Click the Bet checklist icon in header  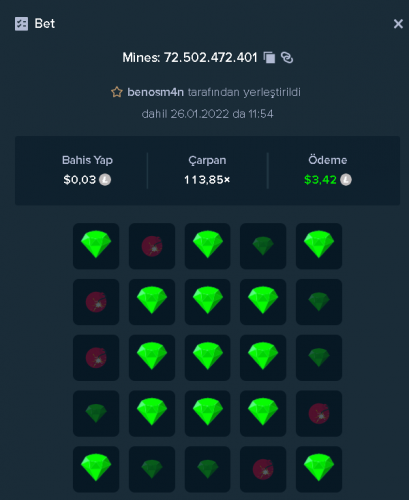21,24
